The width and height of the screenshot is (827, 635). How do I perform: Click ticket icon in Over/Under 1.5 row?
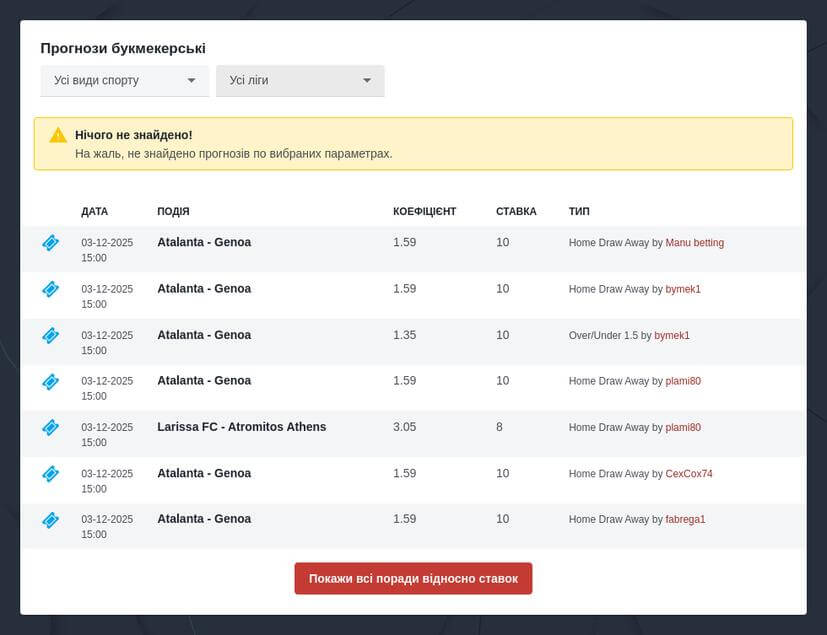point(50,335)
